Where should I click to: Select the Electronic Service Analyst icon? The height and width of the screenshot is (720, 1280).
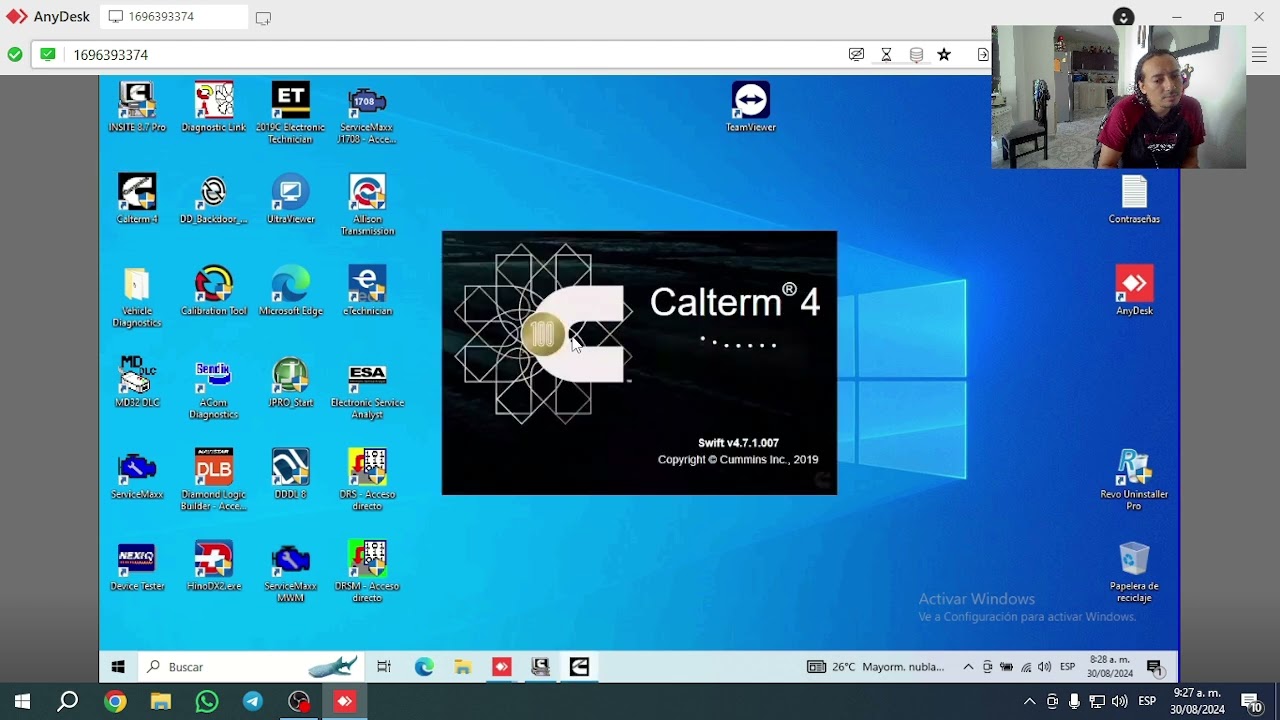pyautogui.click(x=367, y=389)
